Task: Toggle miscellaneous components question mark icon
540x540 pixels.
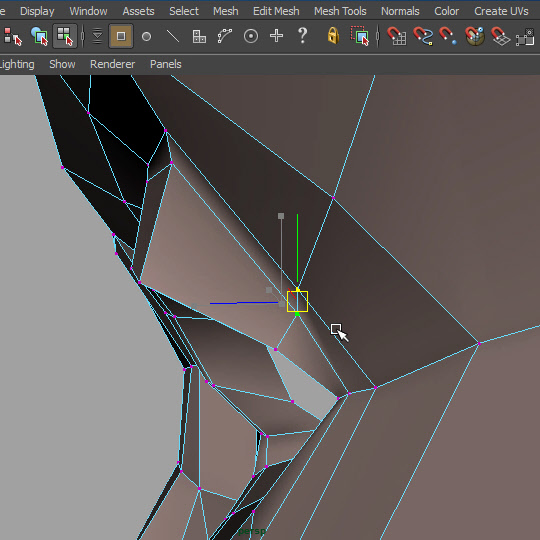Action: tap(302, 36)
